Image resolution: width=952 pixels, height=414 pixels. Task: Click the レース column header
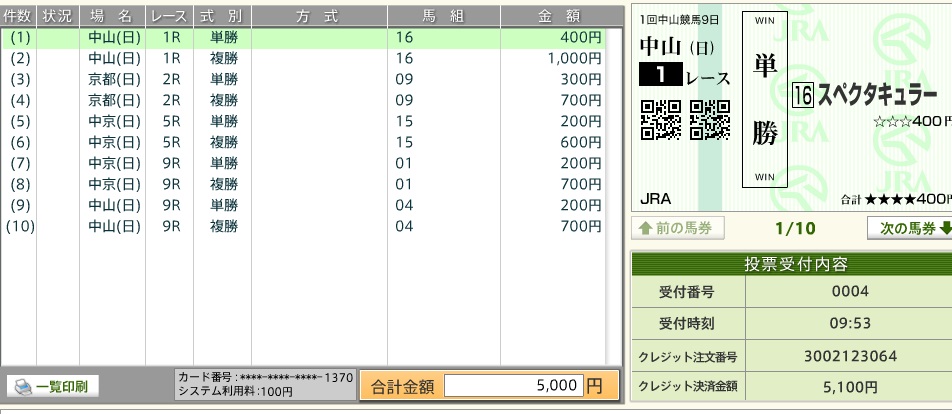169,16
